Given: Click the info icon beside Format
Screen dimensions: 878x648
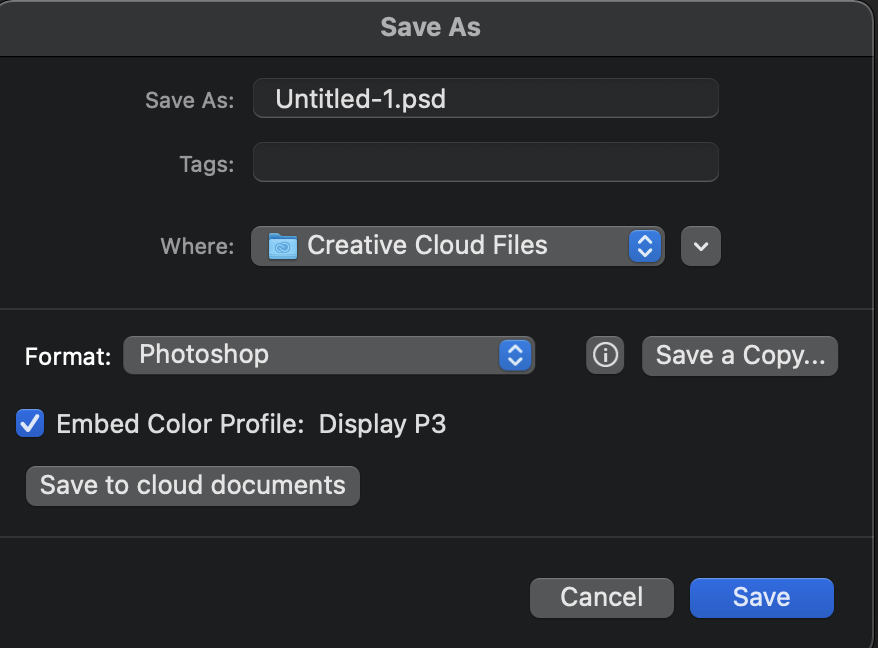Looking at the screenshot, I should coord(605,355).
